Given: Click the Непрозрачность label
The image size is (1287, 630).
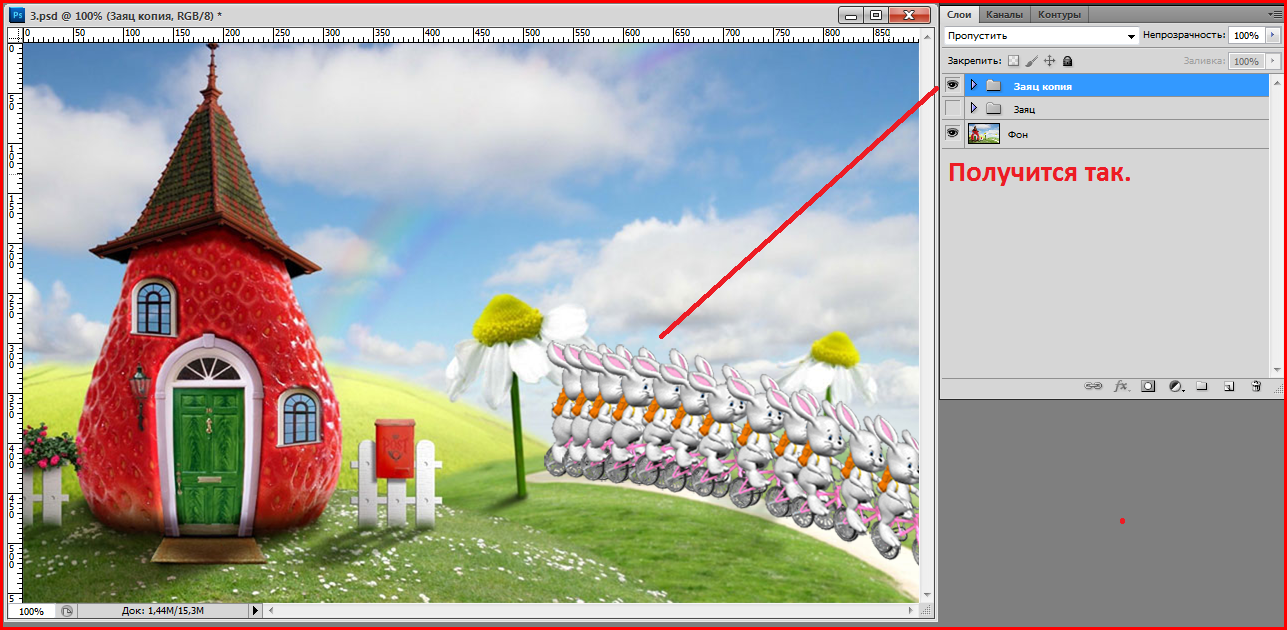Looking at the screenshot, I should tap(1183, 35).
